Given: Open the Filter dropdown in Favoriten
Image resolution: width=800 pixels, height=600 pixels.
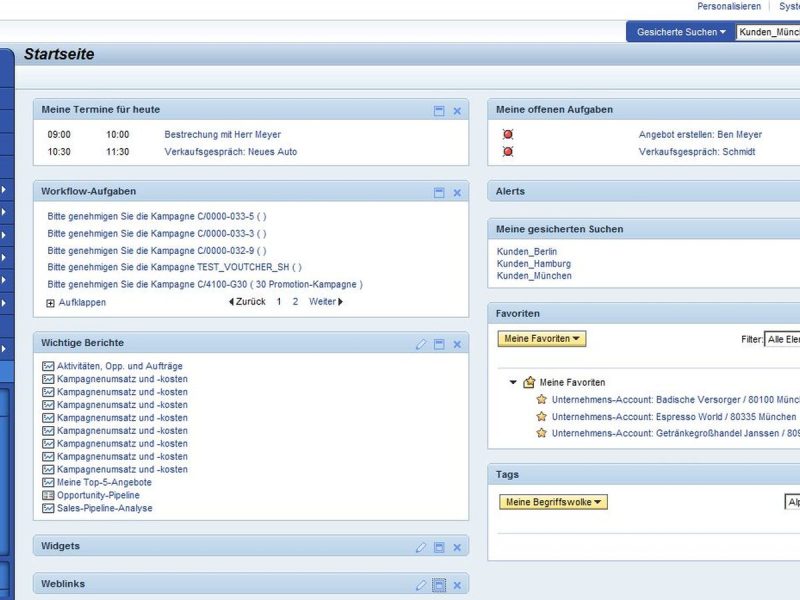Looking at the screenshot, I should point(782,339).
